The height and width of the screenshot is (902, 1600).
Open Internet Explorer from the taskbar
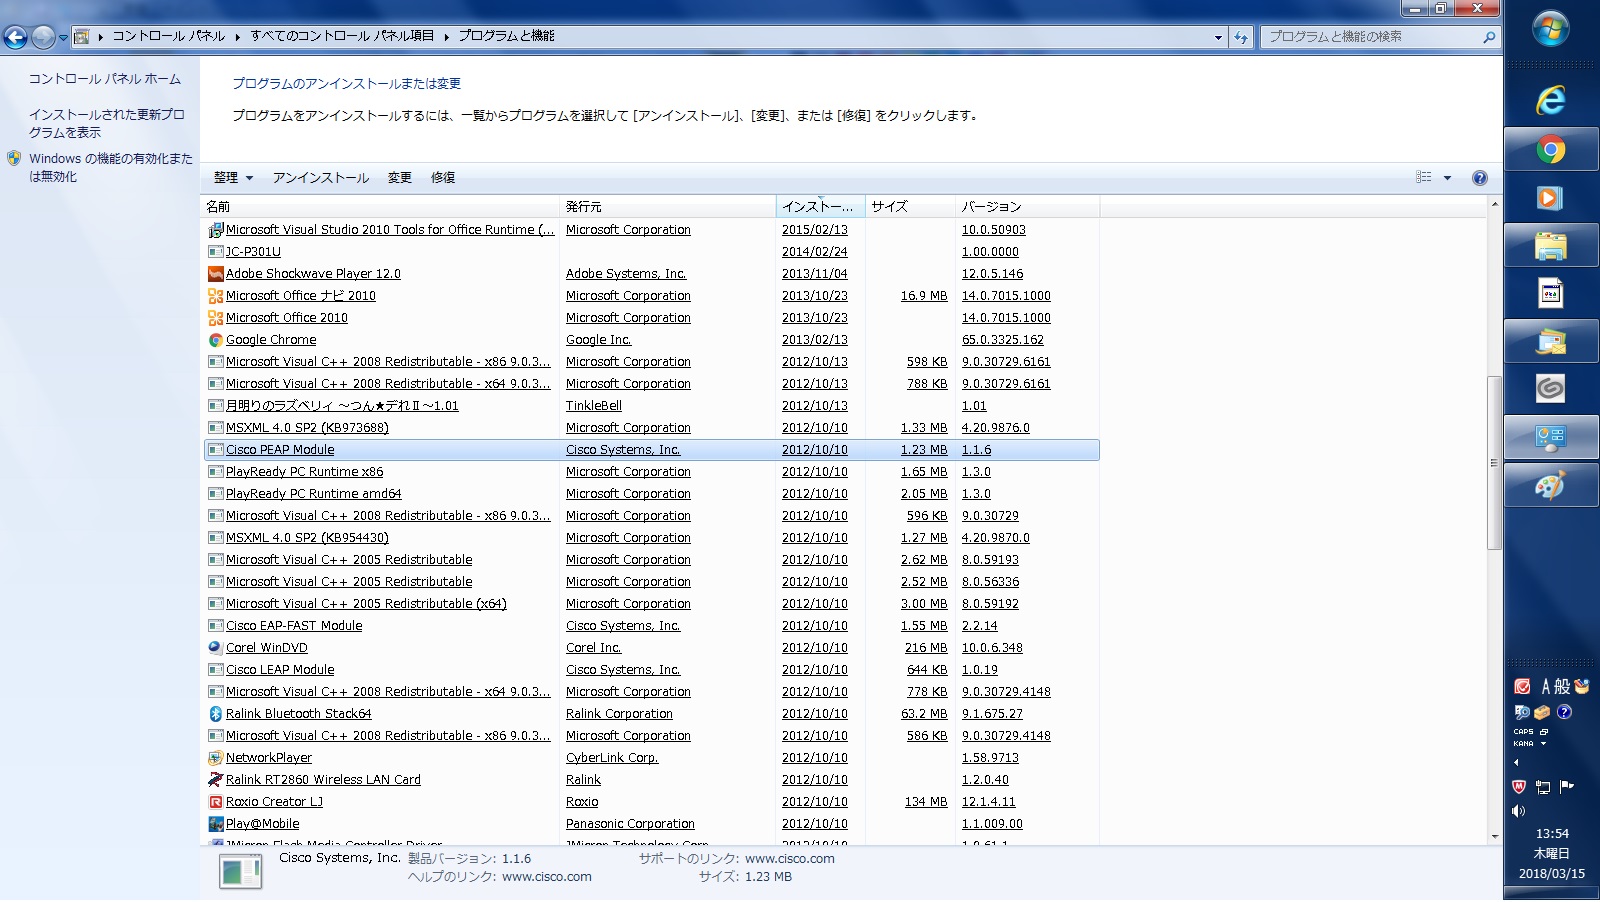click(1550, 100)
